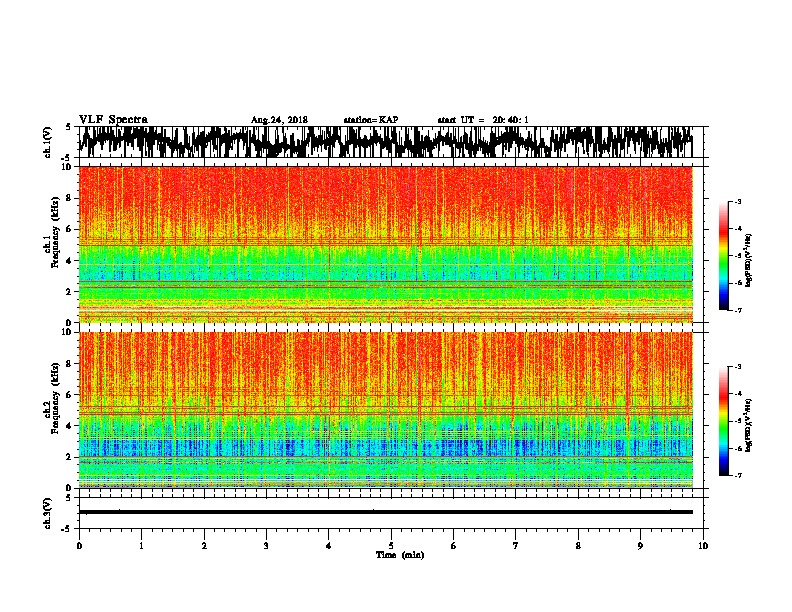Click ch.2 color bar label '-7'
792x612 pixels.
[x=738, y=476]
